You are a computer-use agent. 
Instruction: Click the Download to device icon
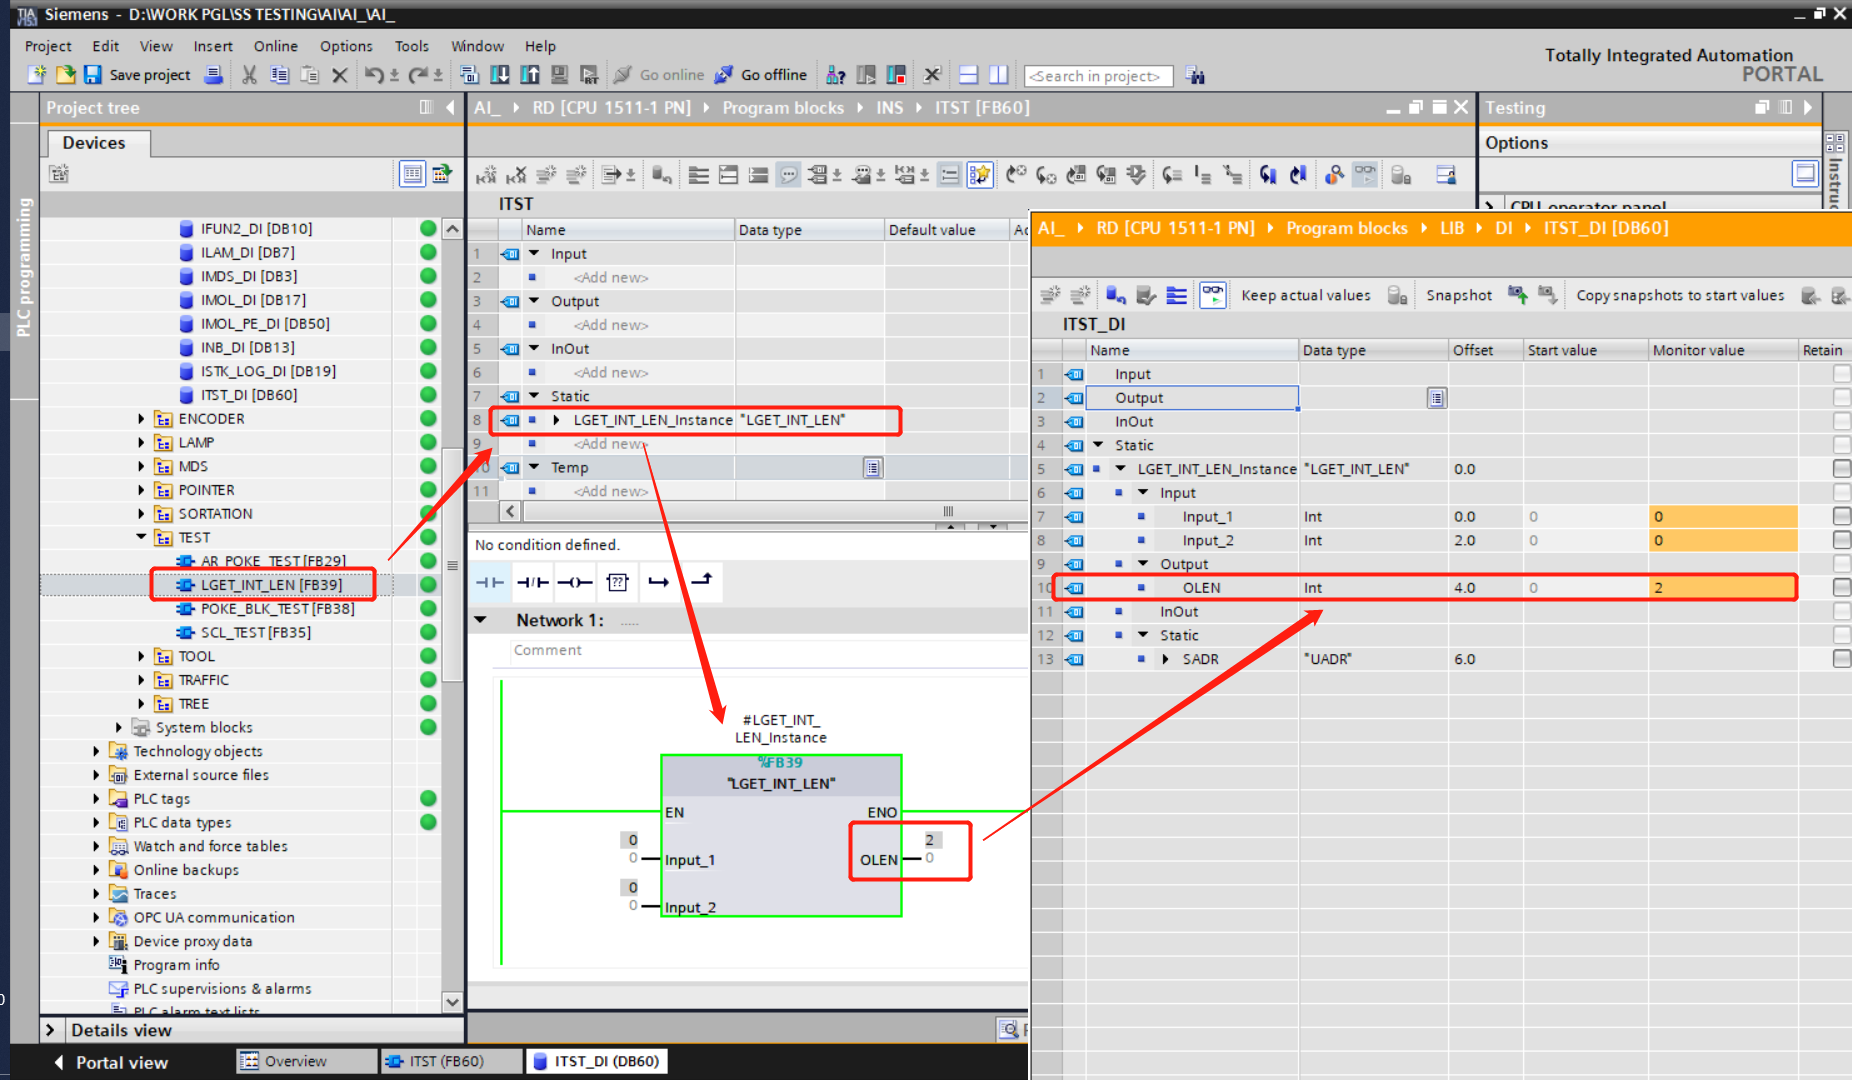(500, 75)
